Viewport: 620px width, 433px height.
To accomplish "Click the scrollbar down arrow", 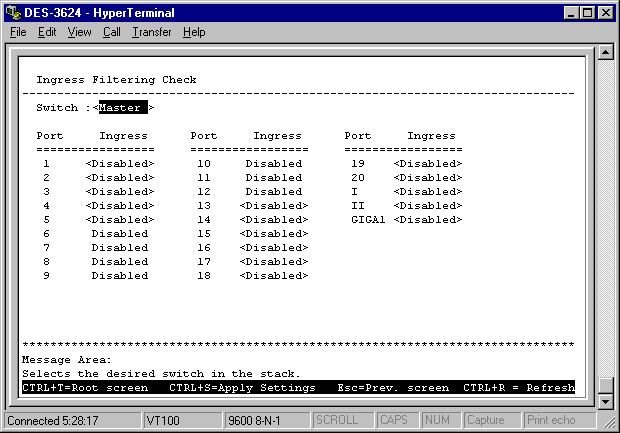I will [x=604, y=401].
